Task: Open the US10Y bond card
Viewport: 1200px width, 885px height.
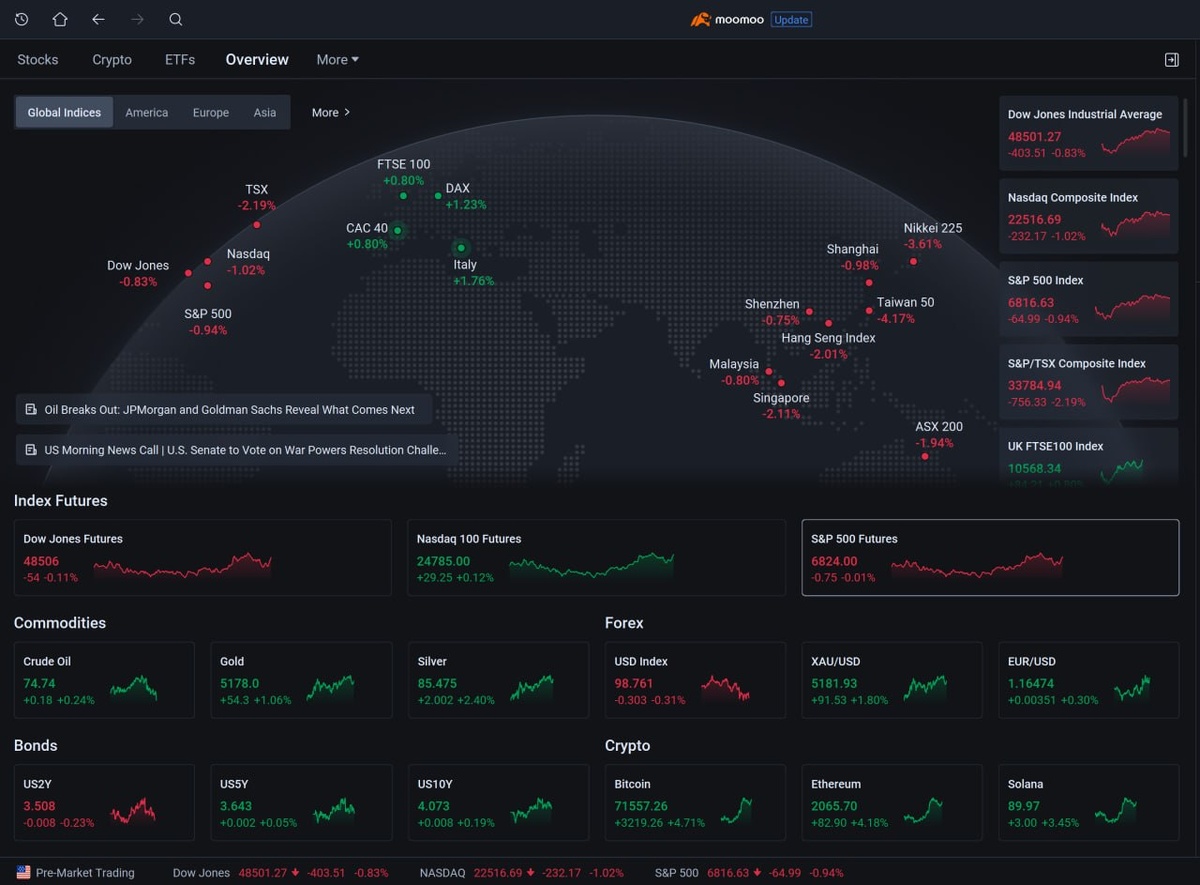Action: click(498, 803)
